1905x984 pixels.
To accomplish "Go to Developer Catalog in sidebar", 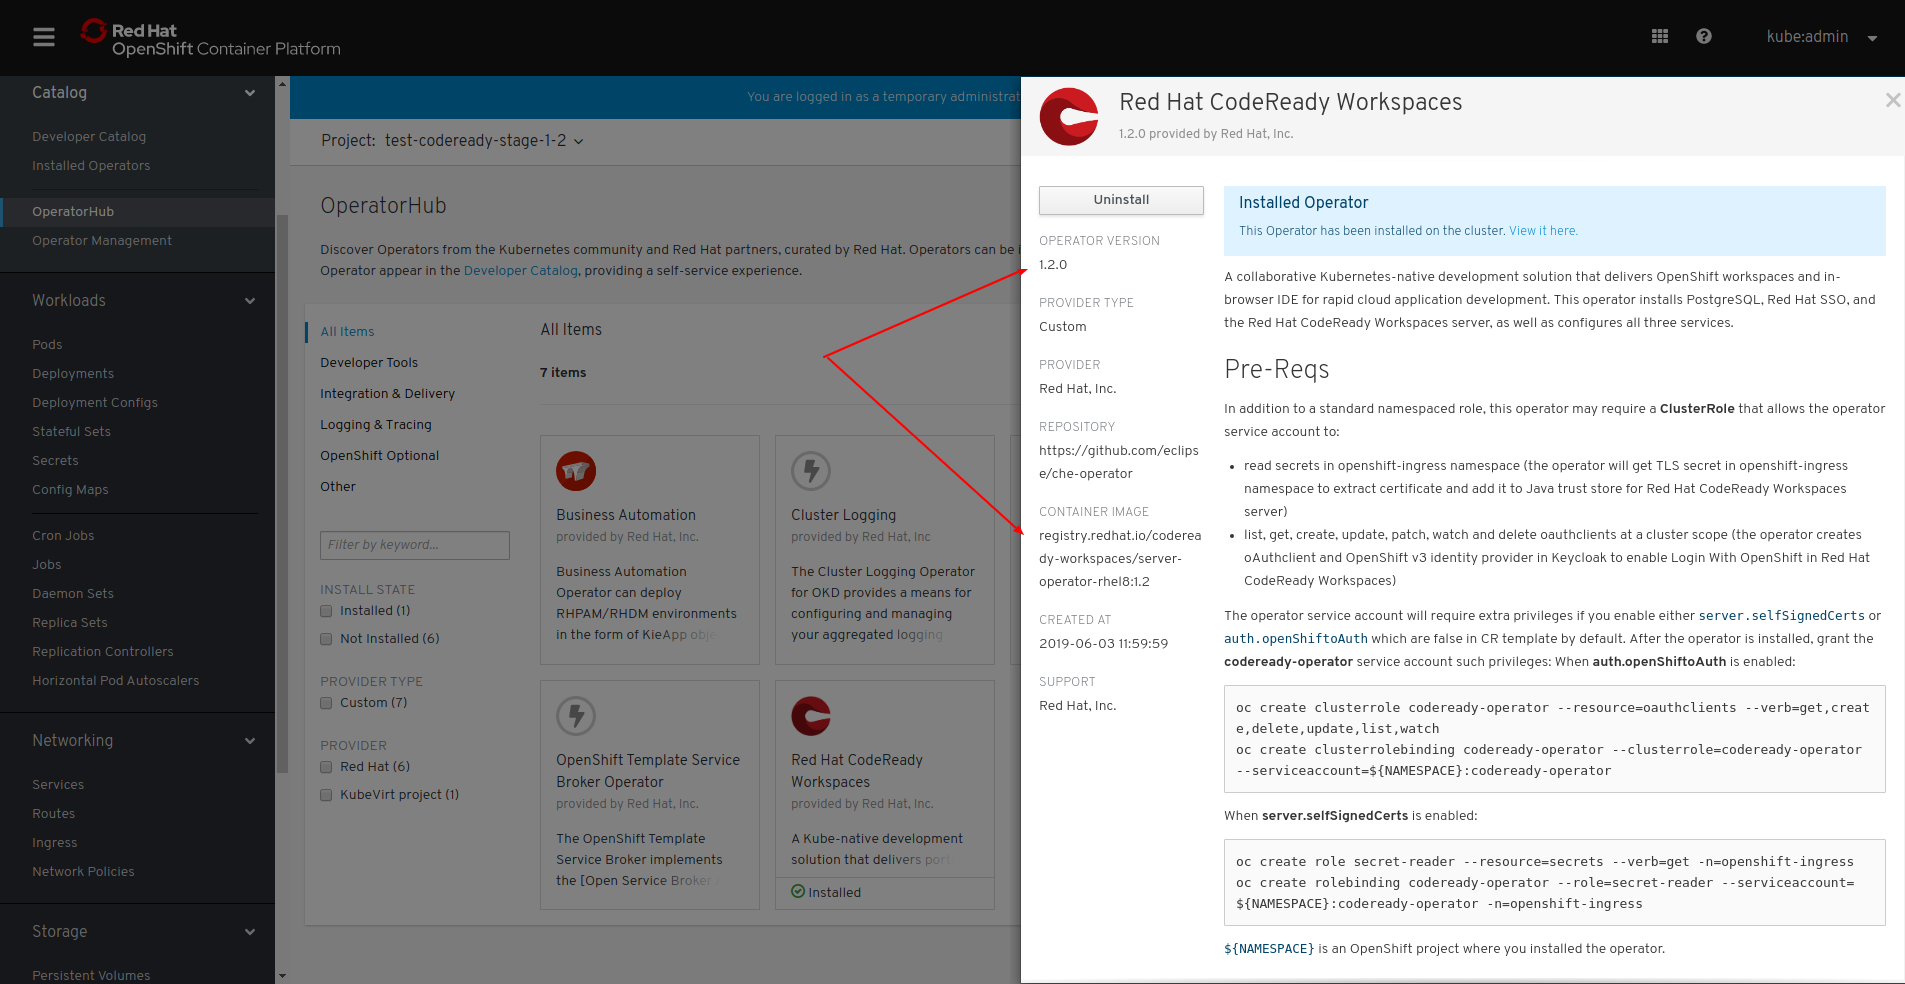I will 89,137.
